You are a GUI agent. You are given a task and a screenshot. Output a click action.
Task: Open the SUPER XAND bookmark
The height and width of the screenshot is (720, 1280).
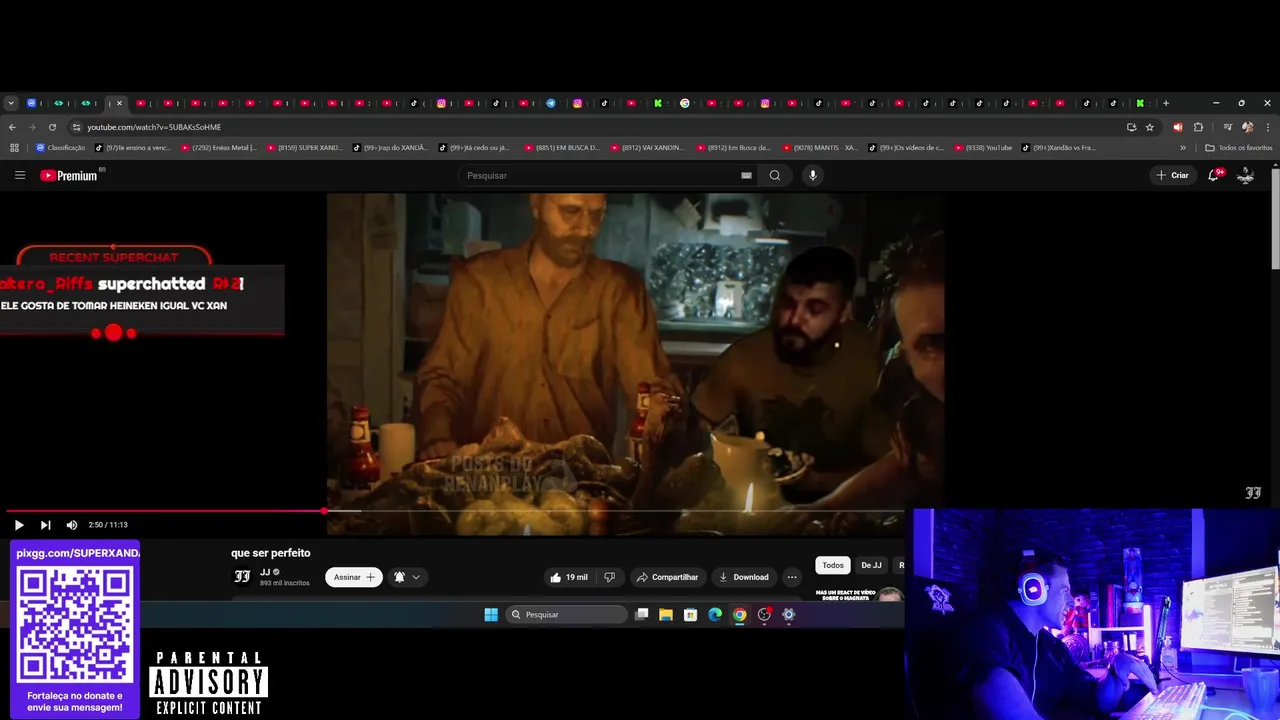pos(305,148)
